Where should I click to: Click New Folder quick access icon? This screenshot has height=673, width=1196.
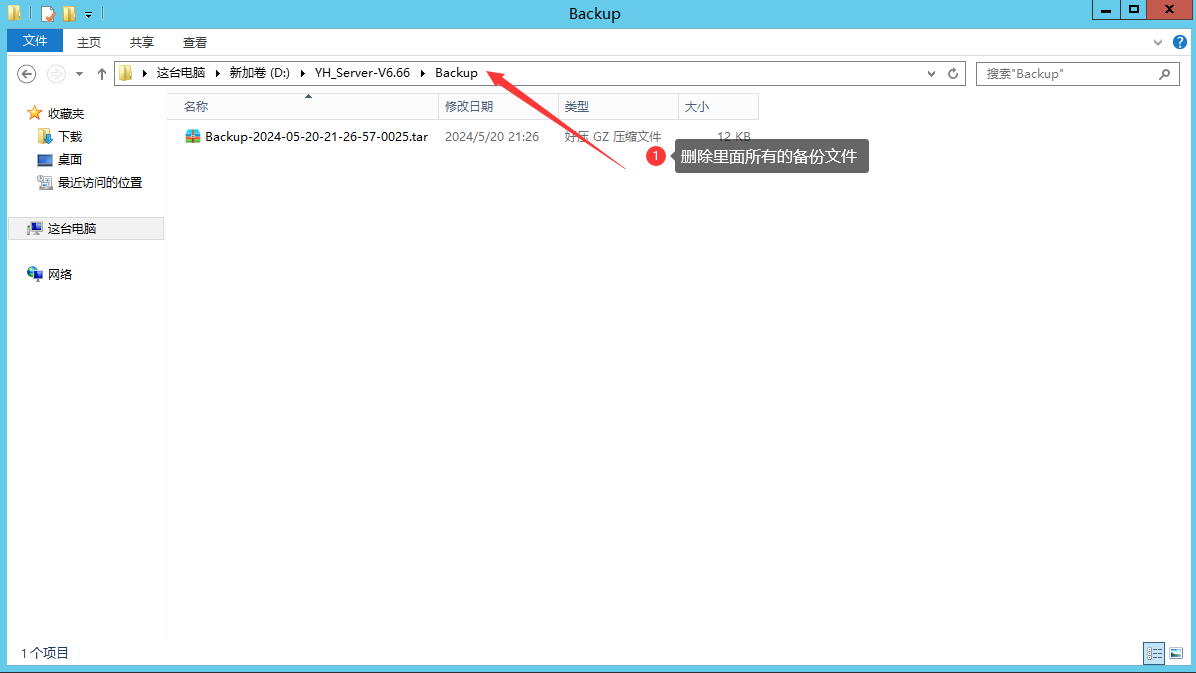click(69, 14)
